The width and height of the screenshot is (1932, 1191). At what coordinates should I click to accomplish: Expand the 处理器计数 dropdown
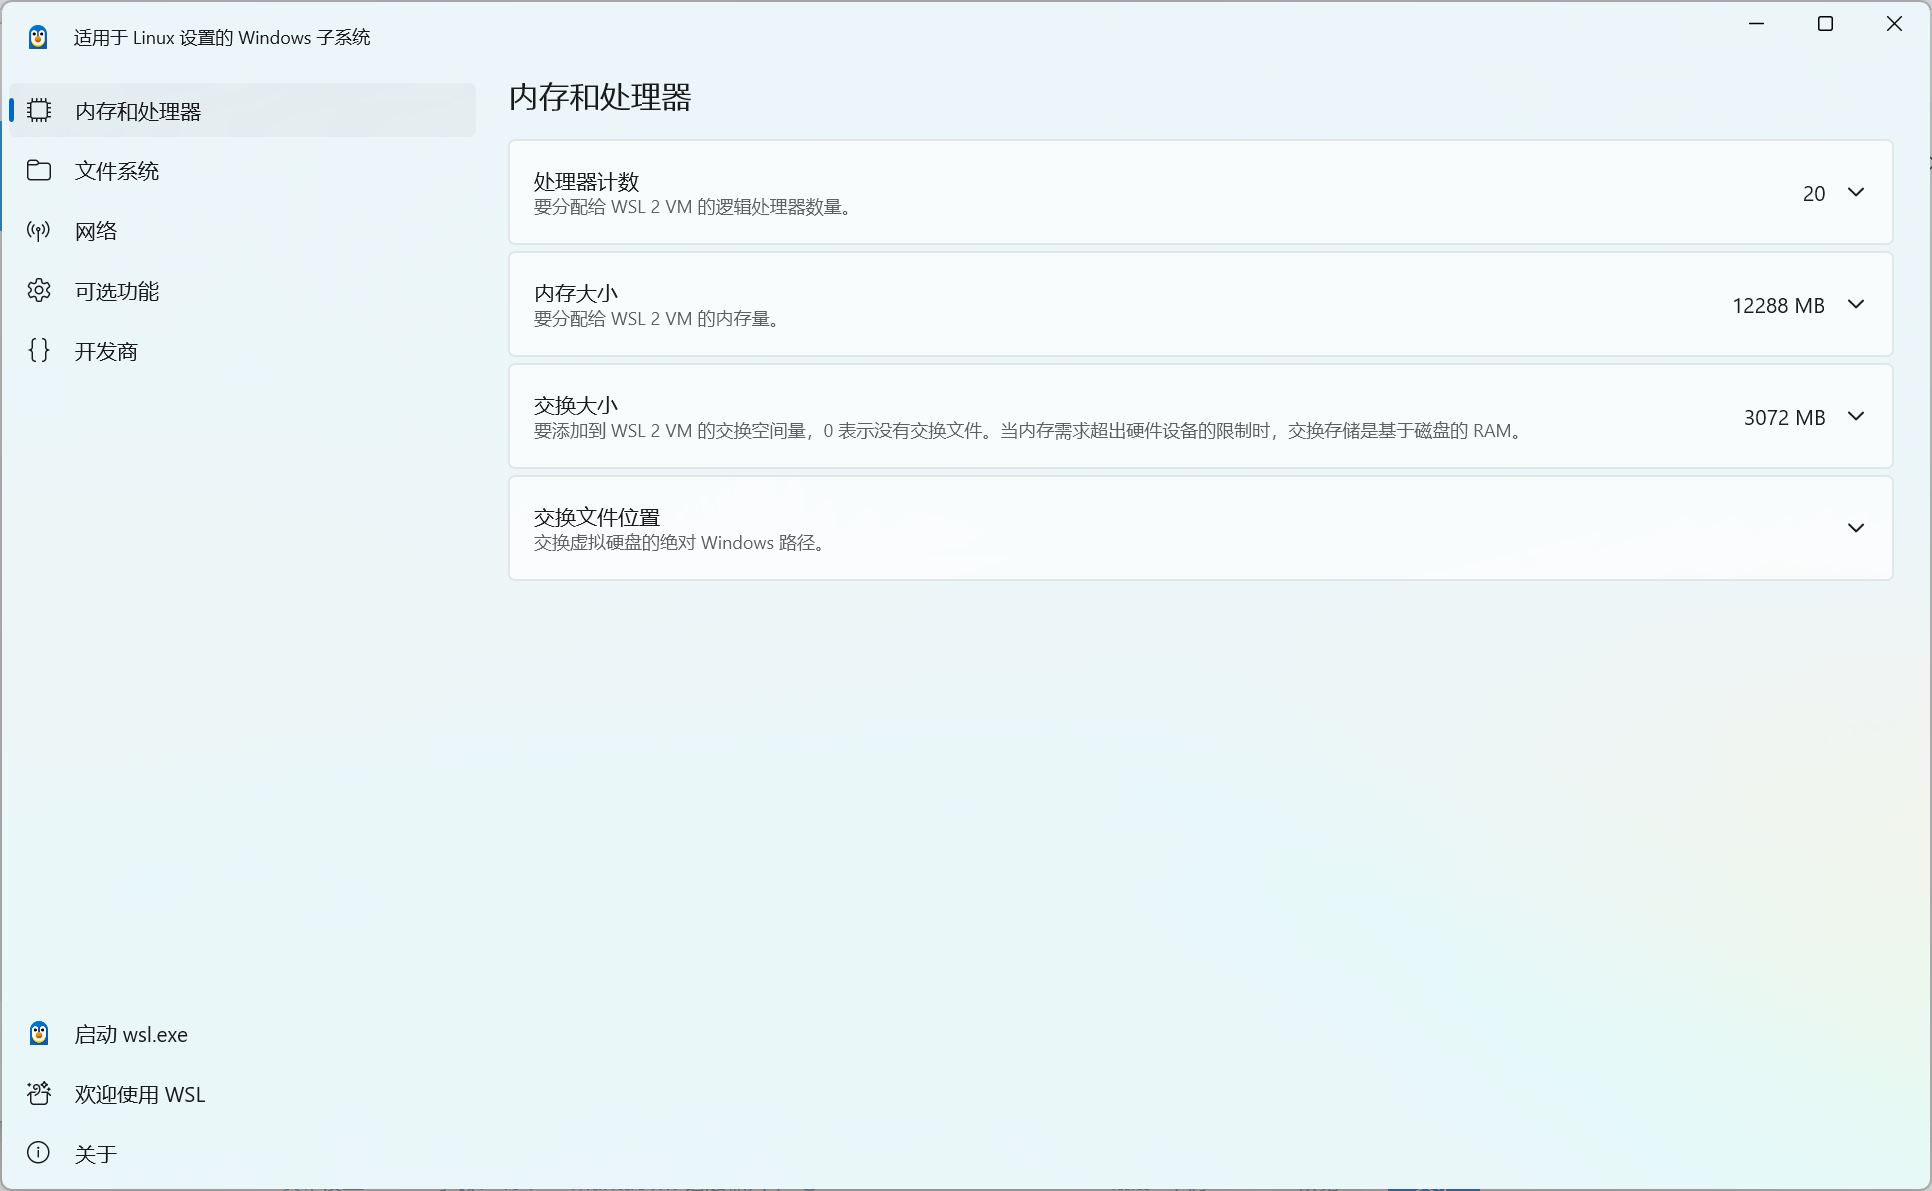[1856, 192]
